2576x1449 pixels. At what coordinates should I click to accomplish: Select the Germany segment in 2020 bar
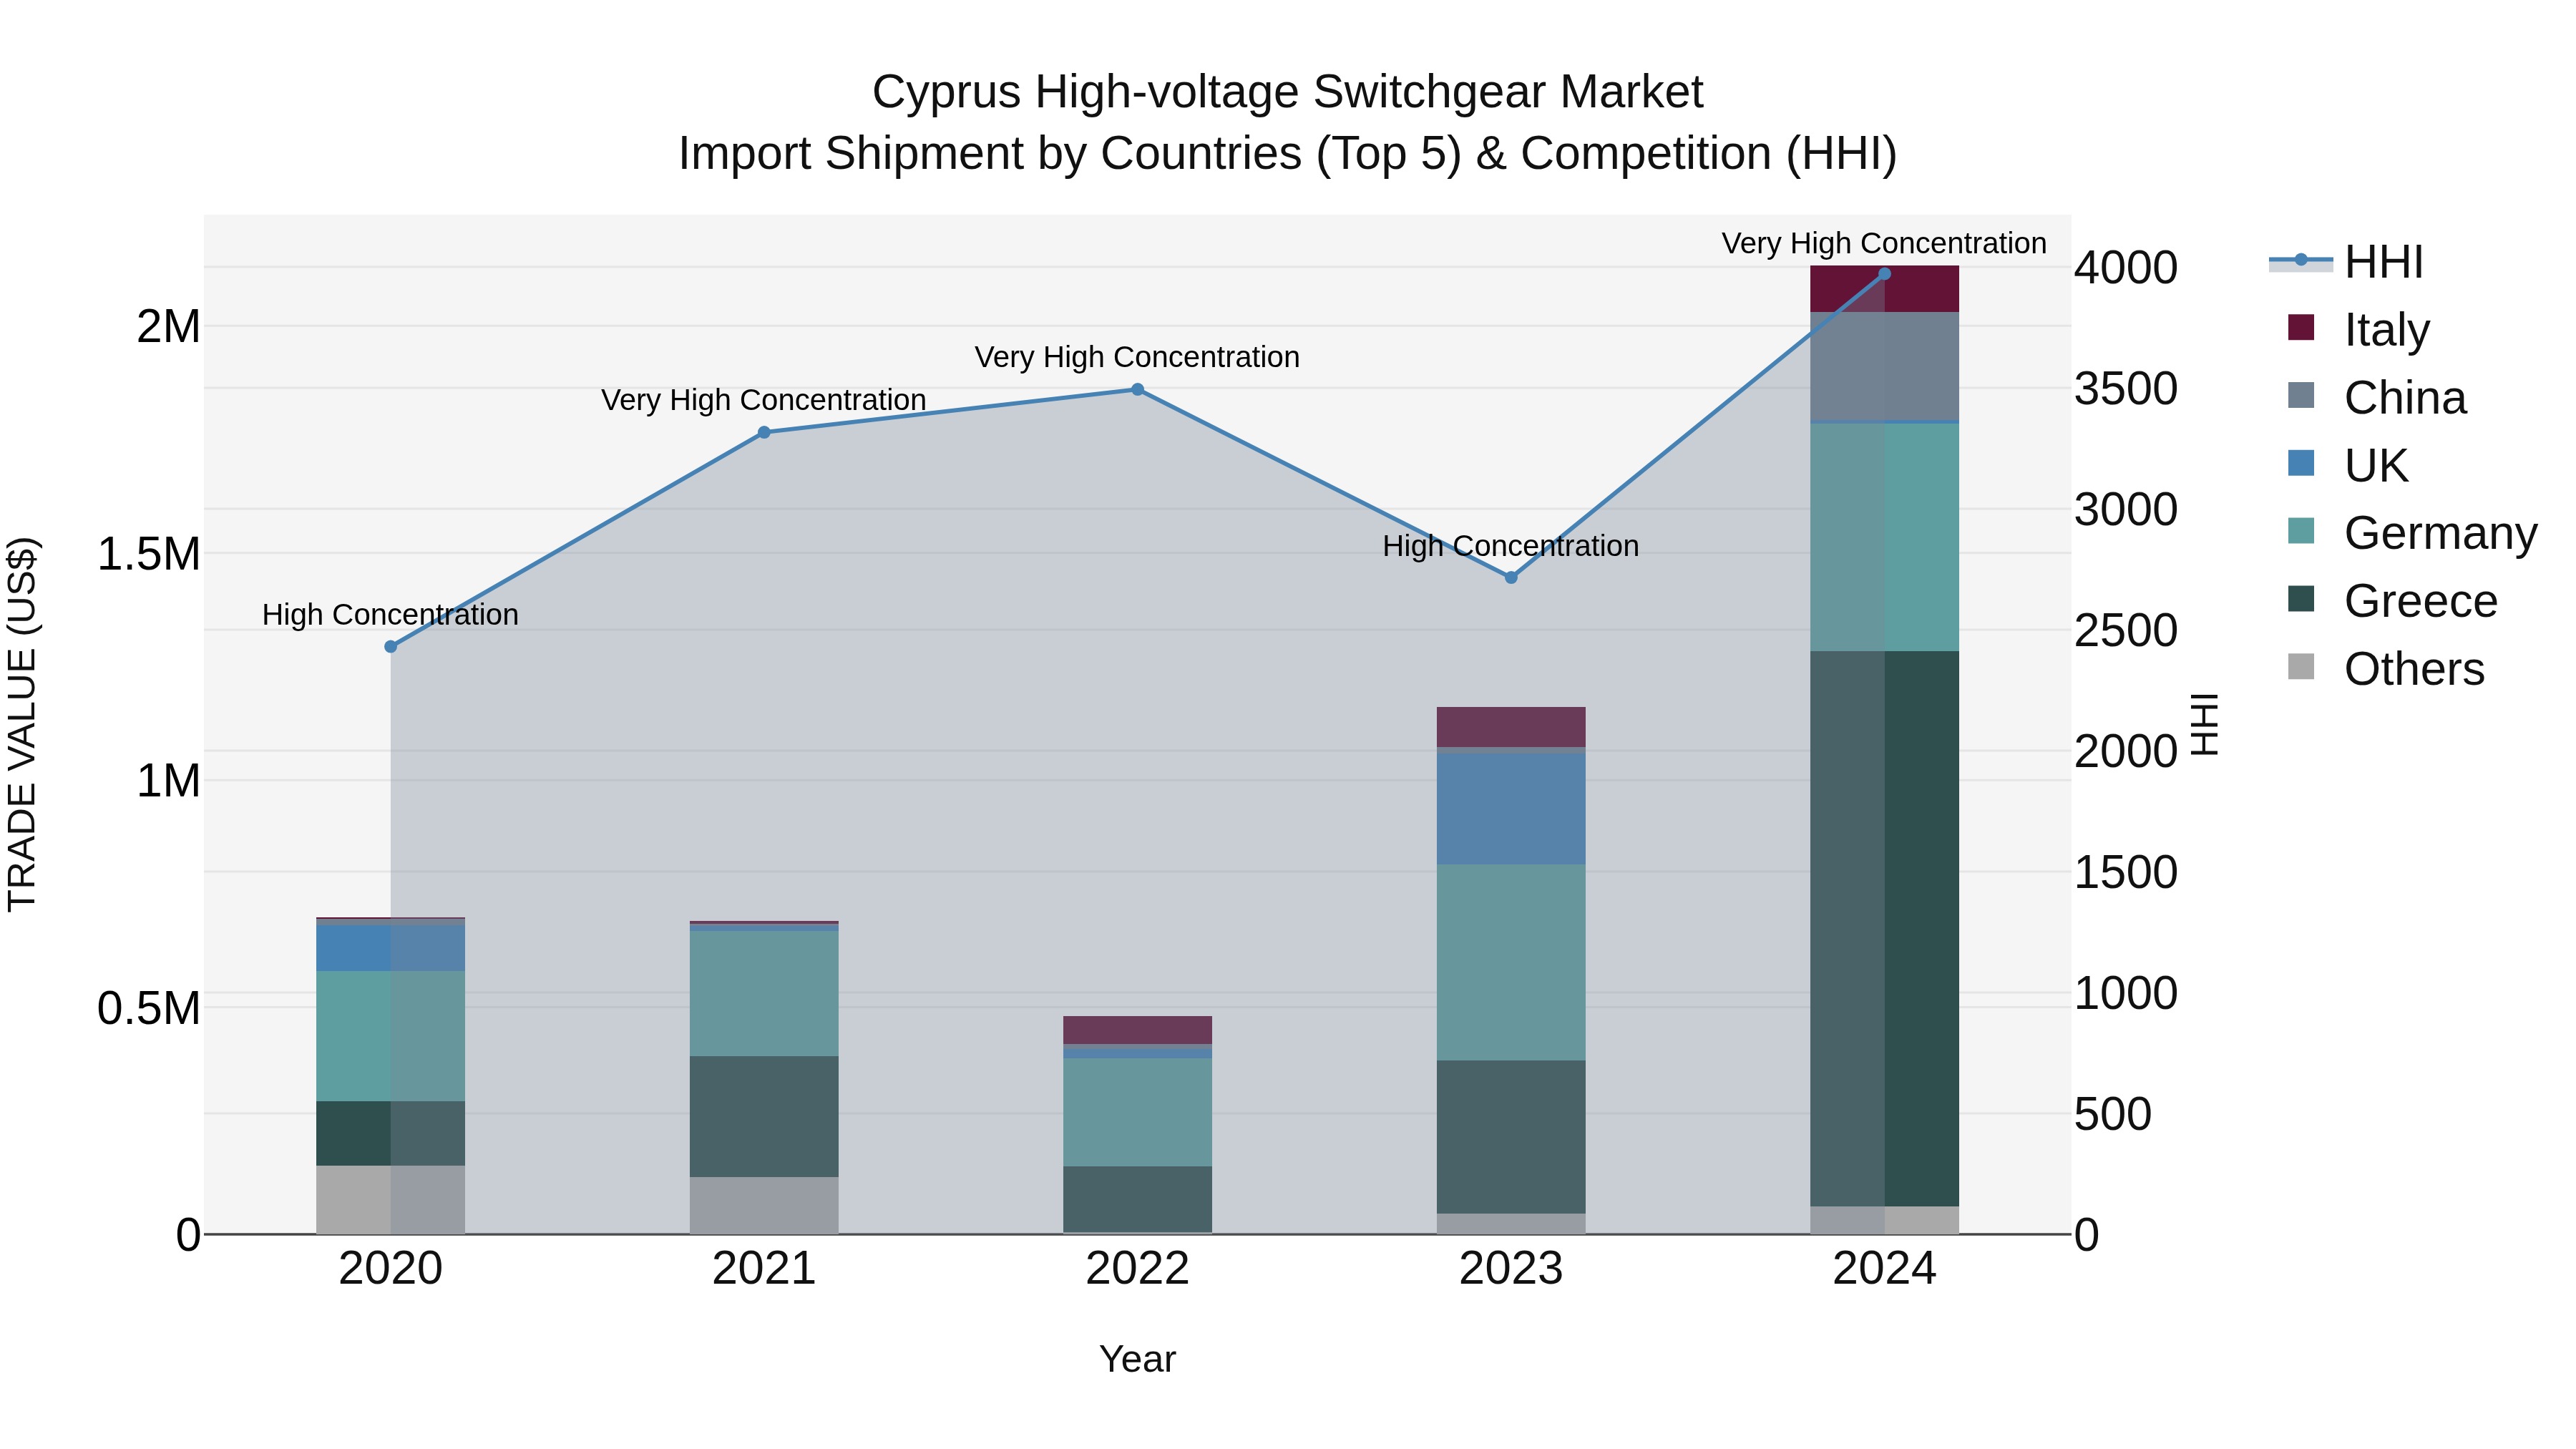391,1036
